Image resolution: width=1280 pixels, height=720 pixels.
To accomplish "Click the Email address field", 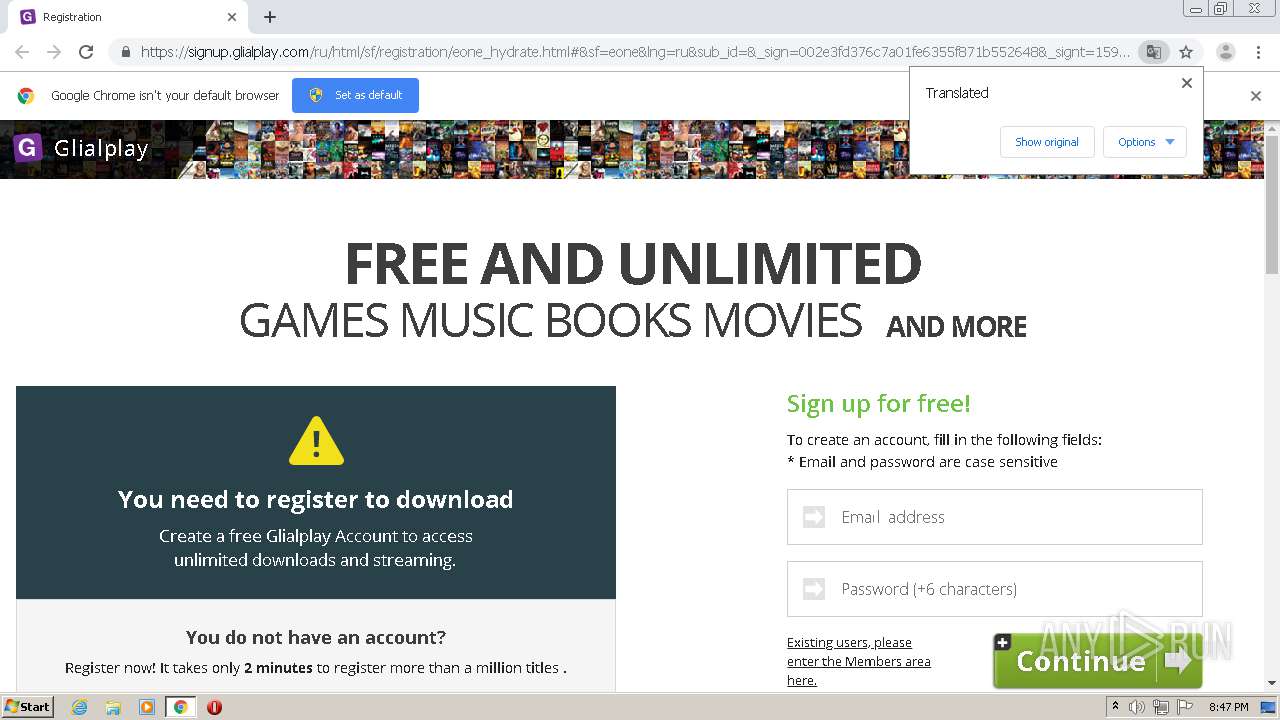I will [995, 517].
